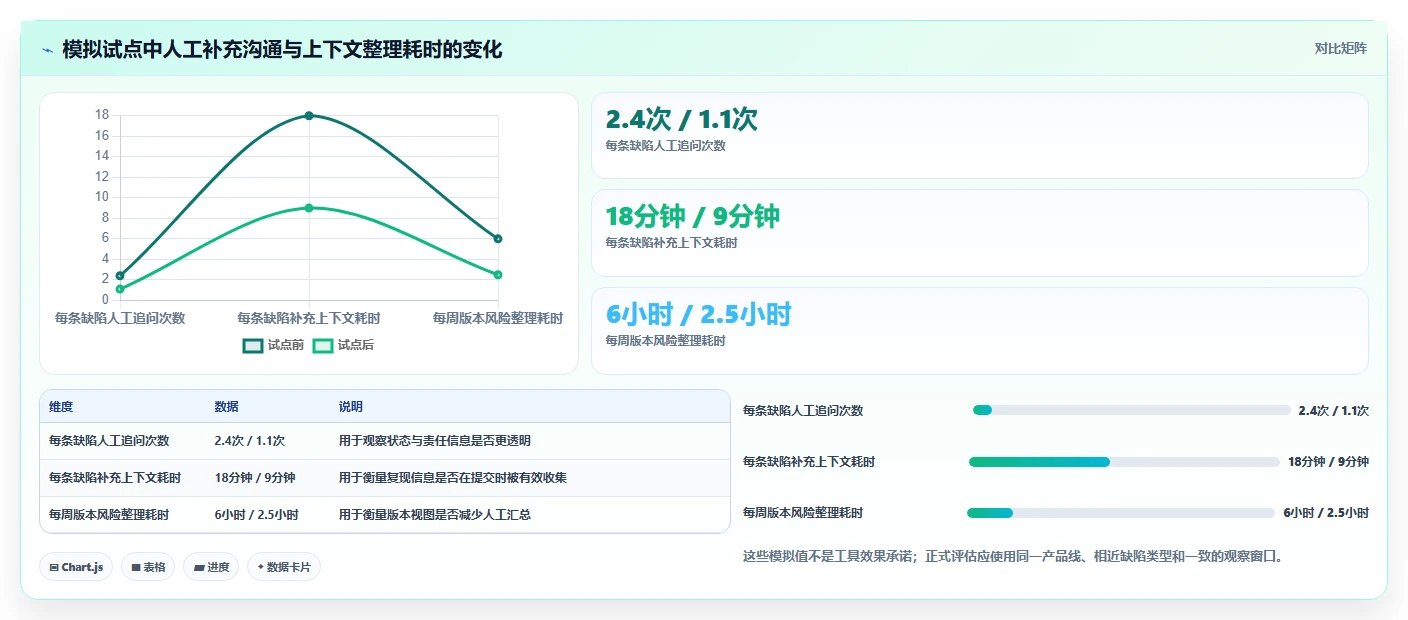Click the 维度 column header
This screenshot has width=1408, height=620.
(x=61, y=407)
